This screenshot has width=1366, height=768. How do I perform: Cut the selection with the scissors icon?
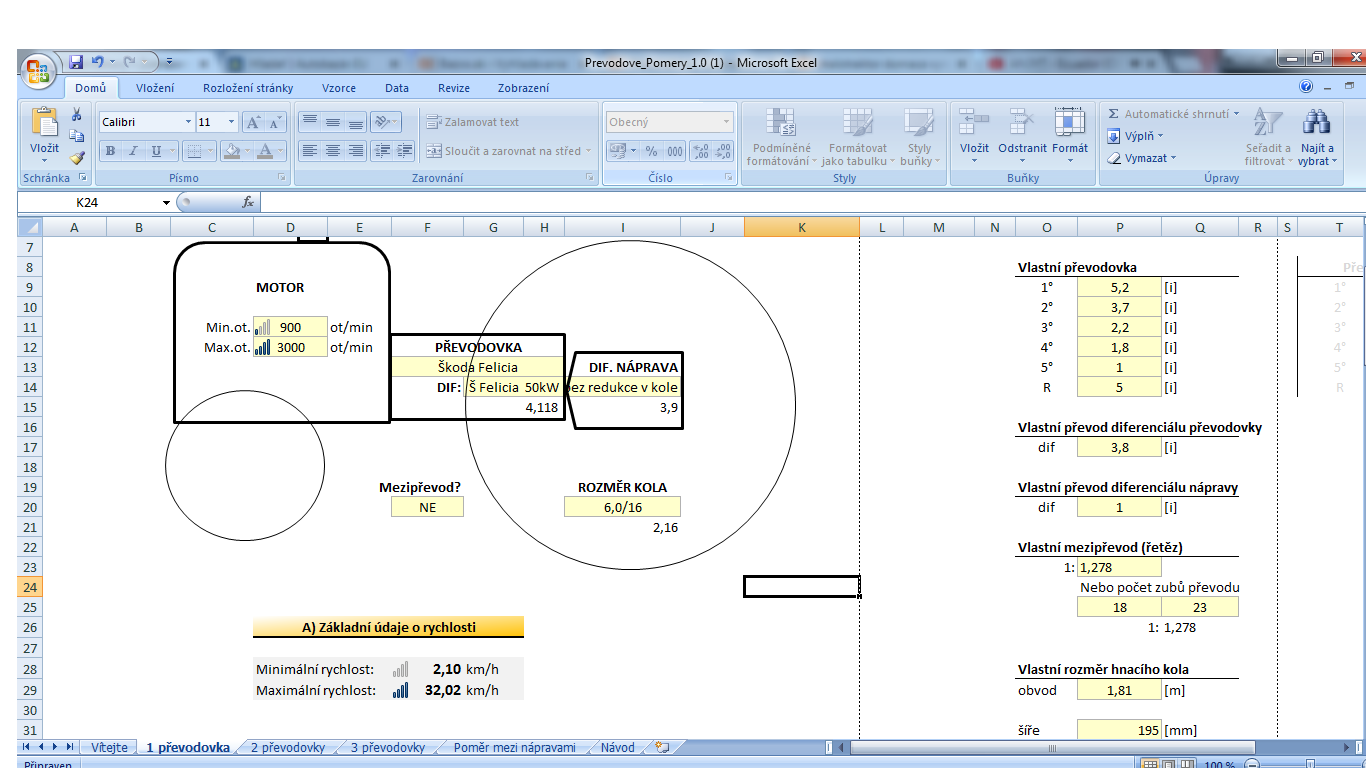(77, 115)
